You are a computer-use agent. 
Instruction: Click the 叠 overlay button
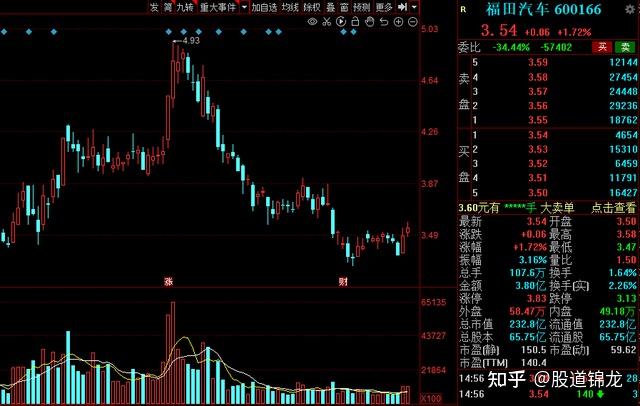coord(331,7)
